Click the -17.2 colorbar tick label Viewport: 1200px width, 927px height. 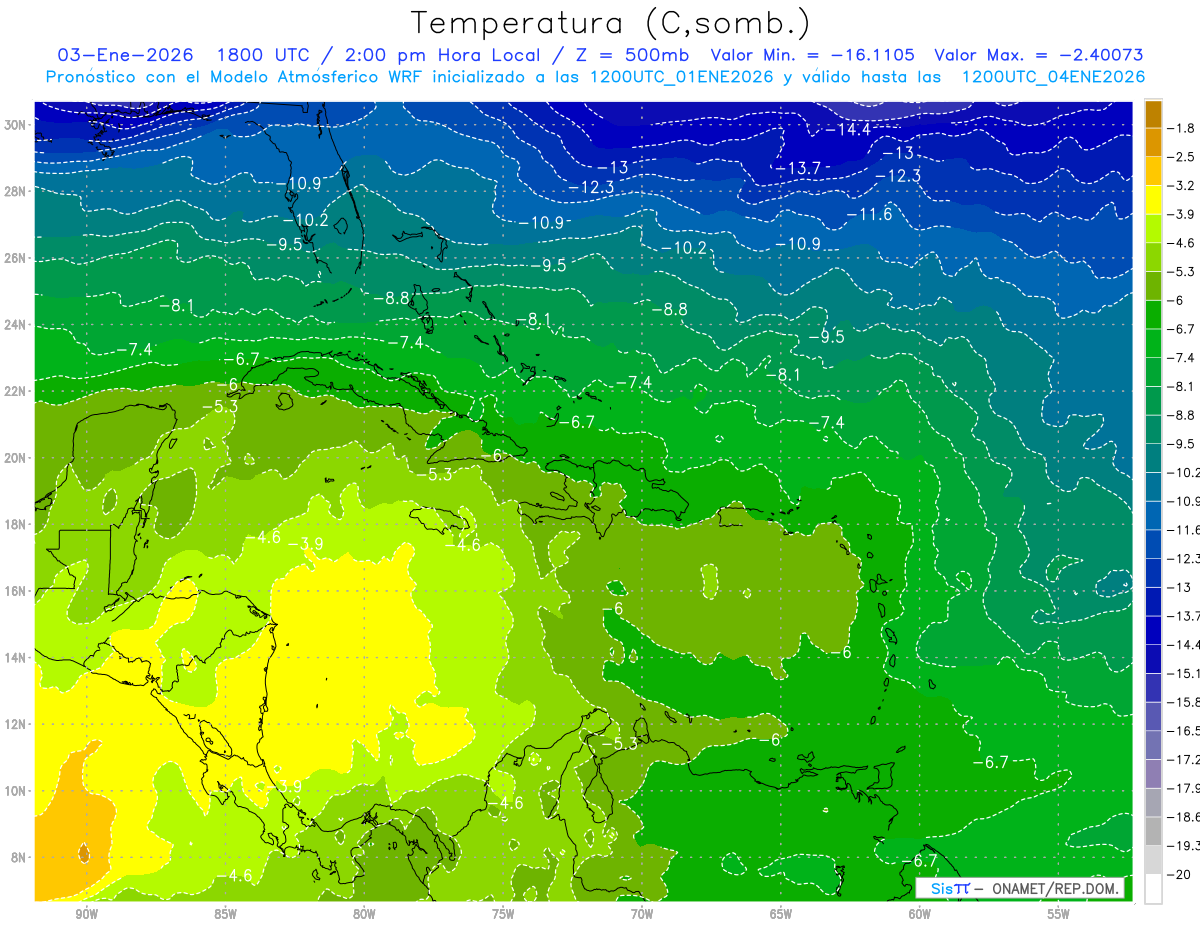pyautogui.click(x=1184, y=760)
